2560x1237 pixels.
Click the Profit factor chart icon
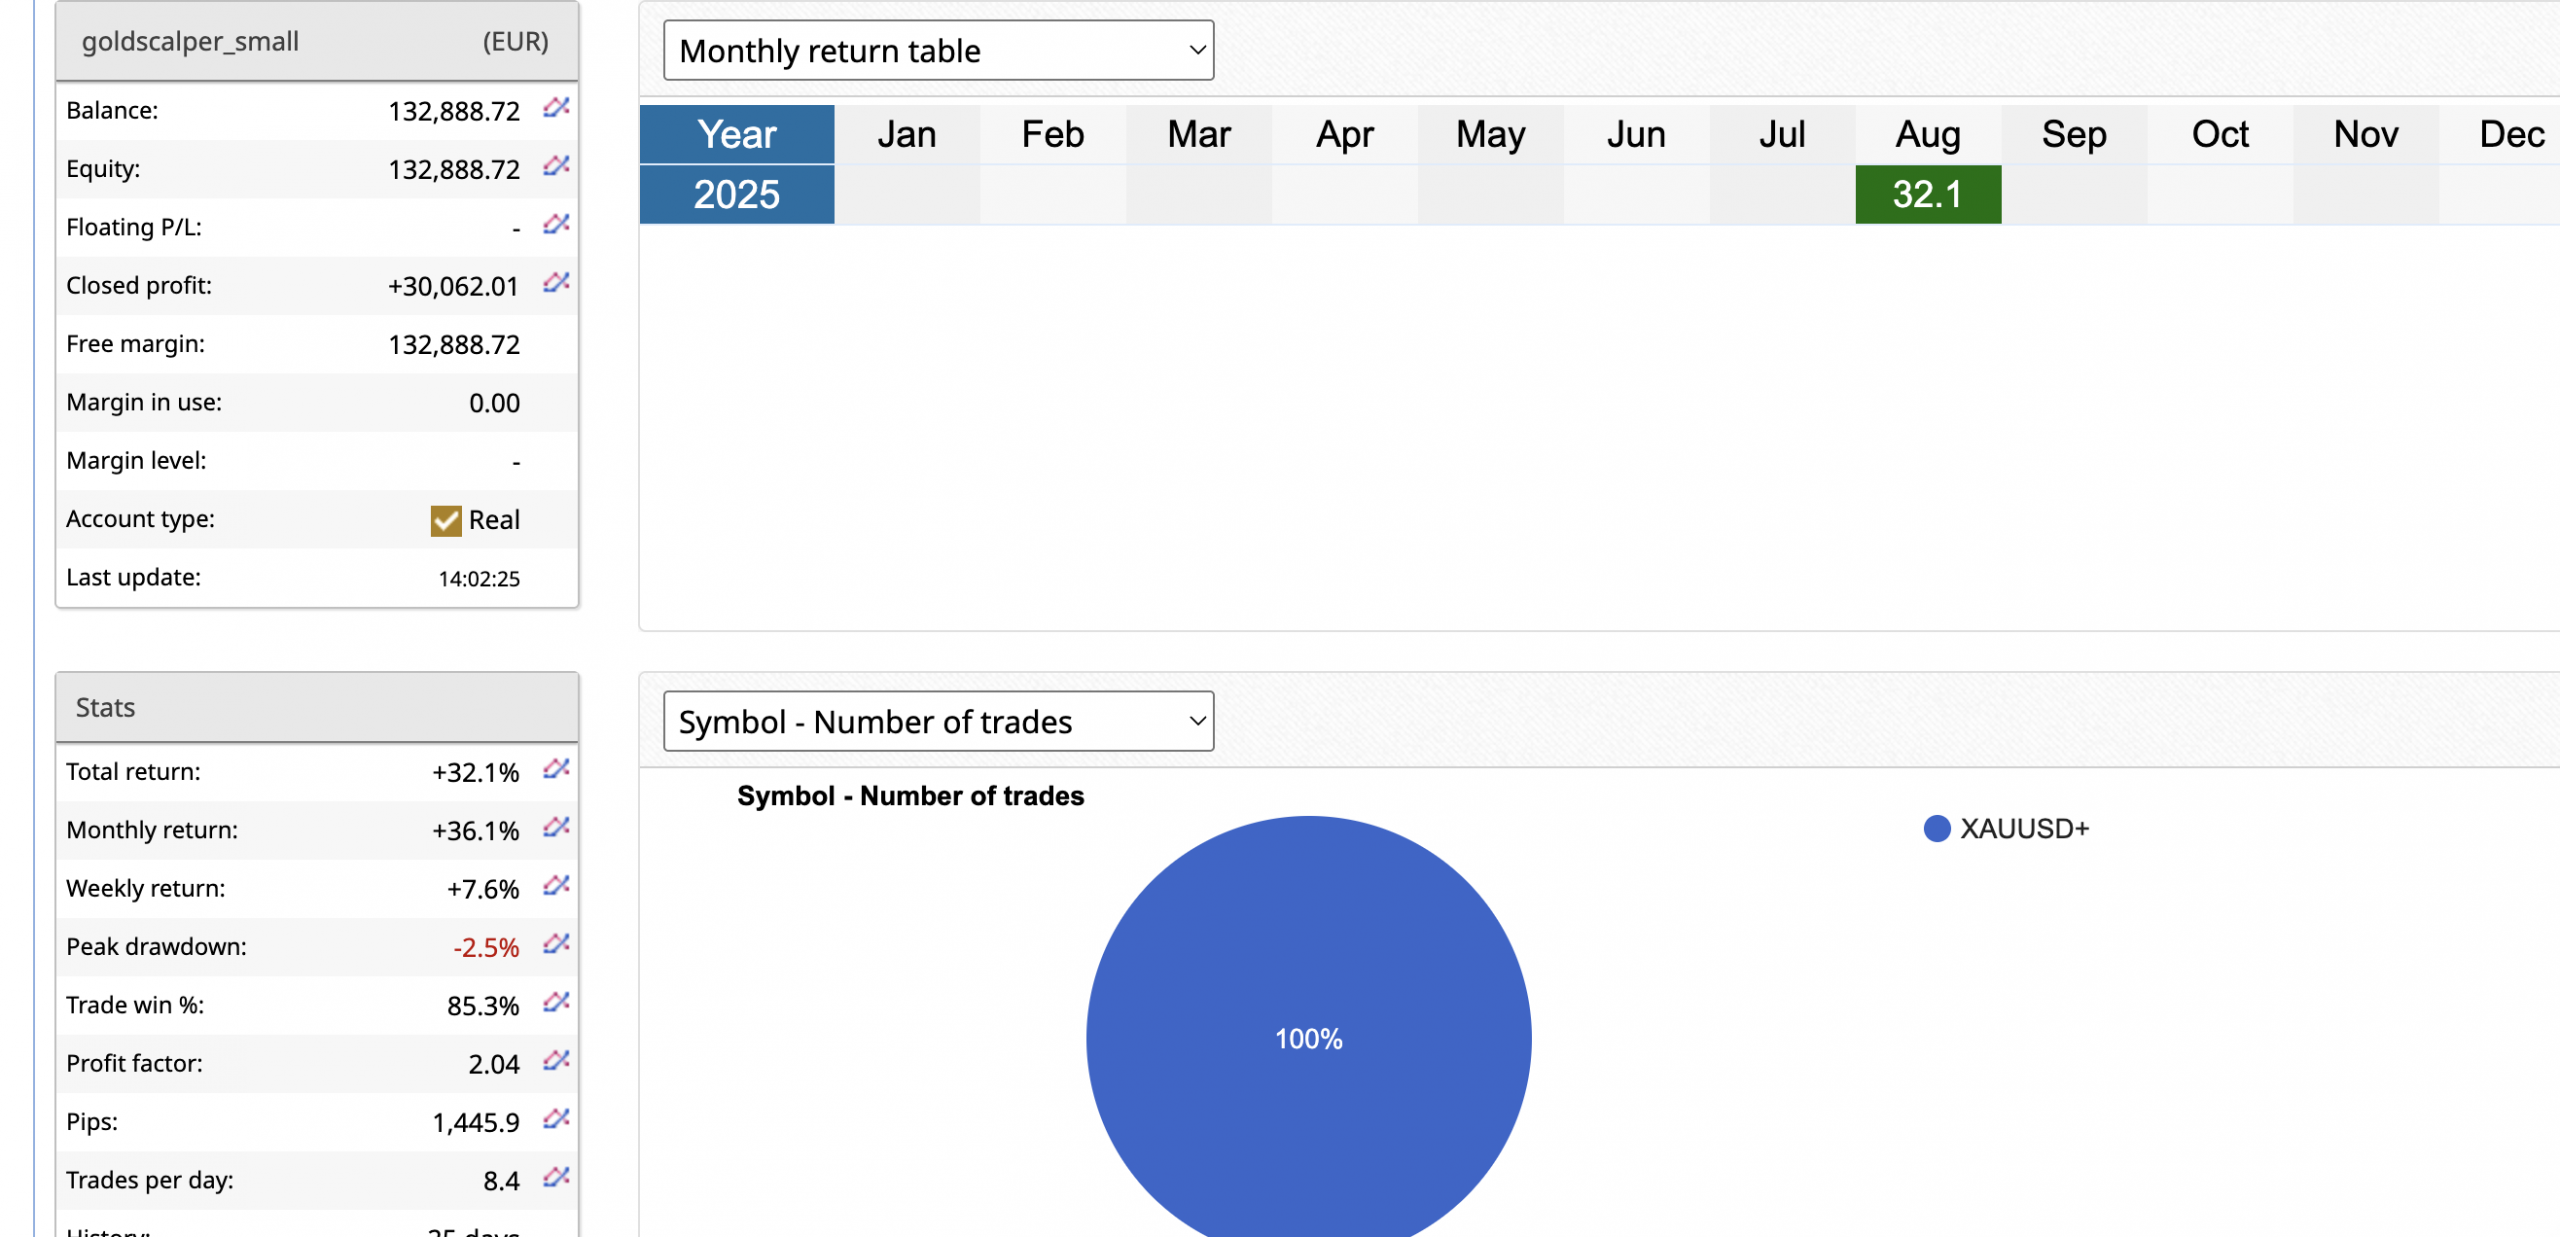[x=556, y=1061]
